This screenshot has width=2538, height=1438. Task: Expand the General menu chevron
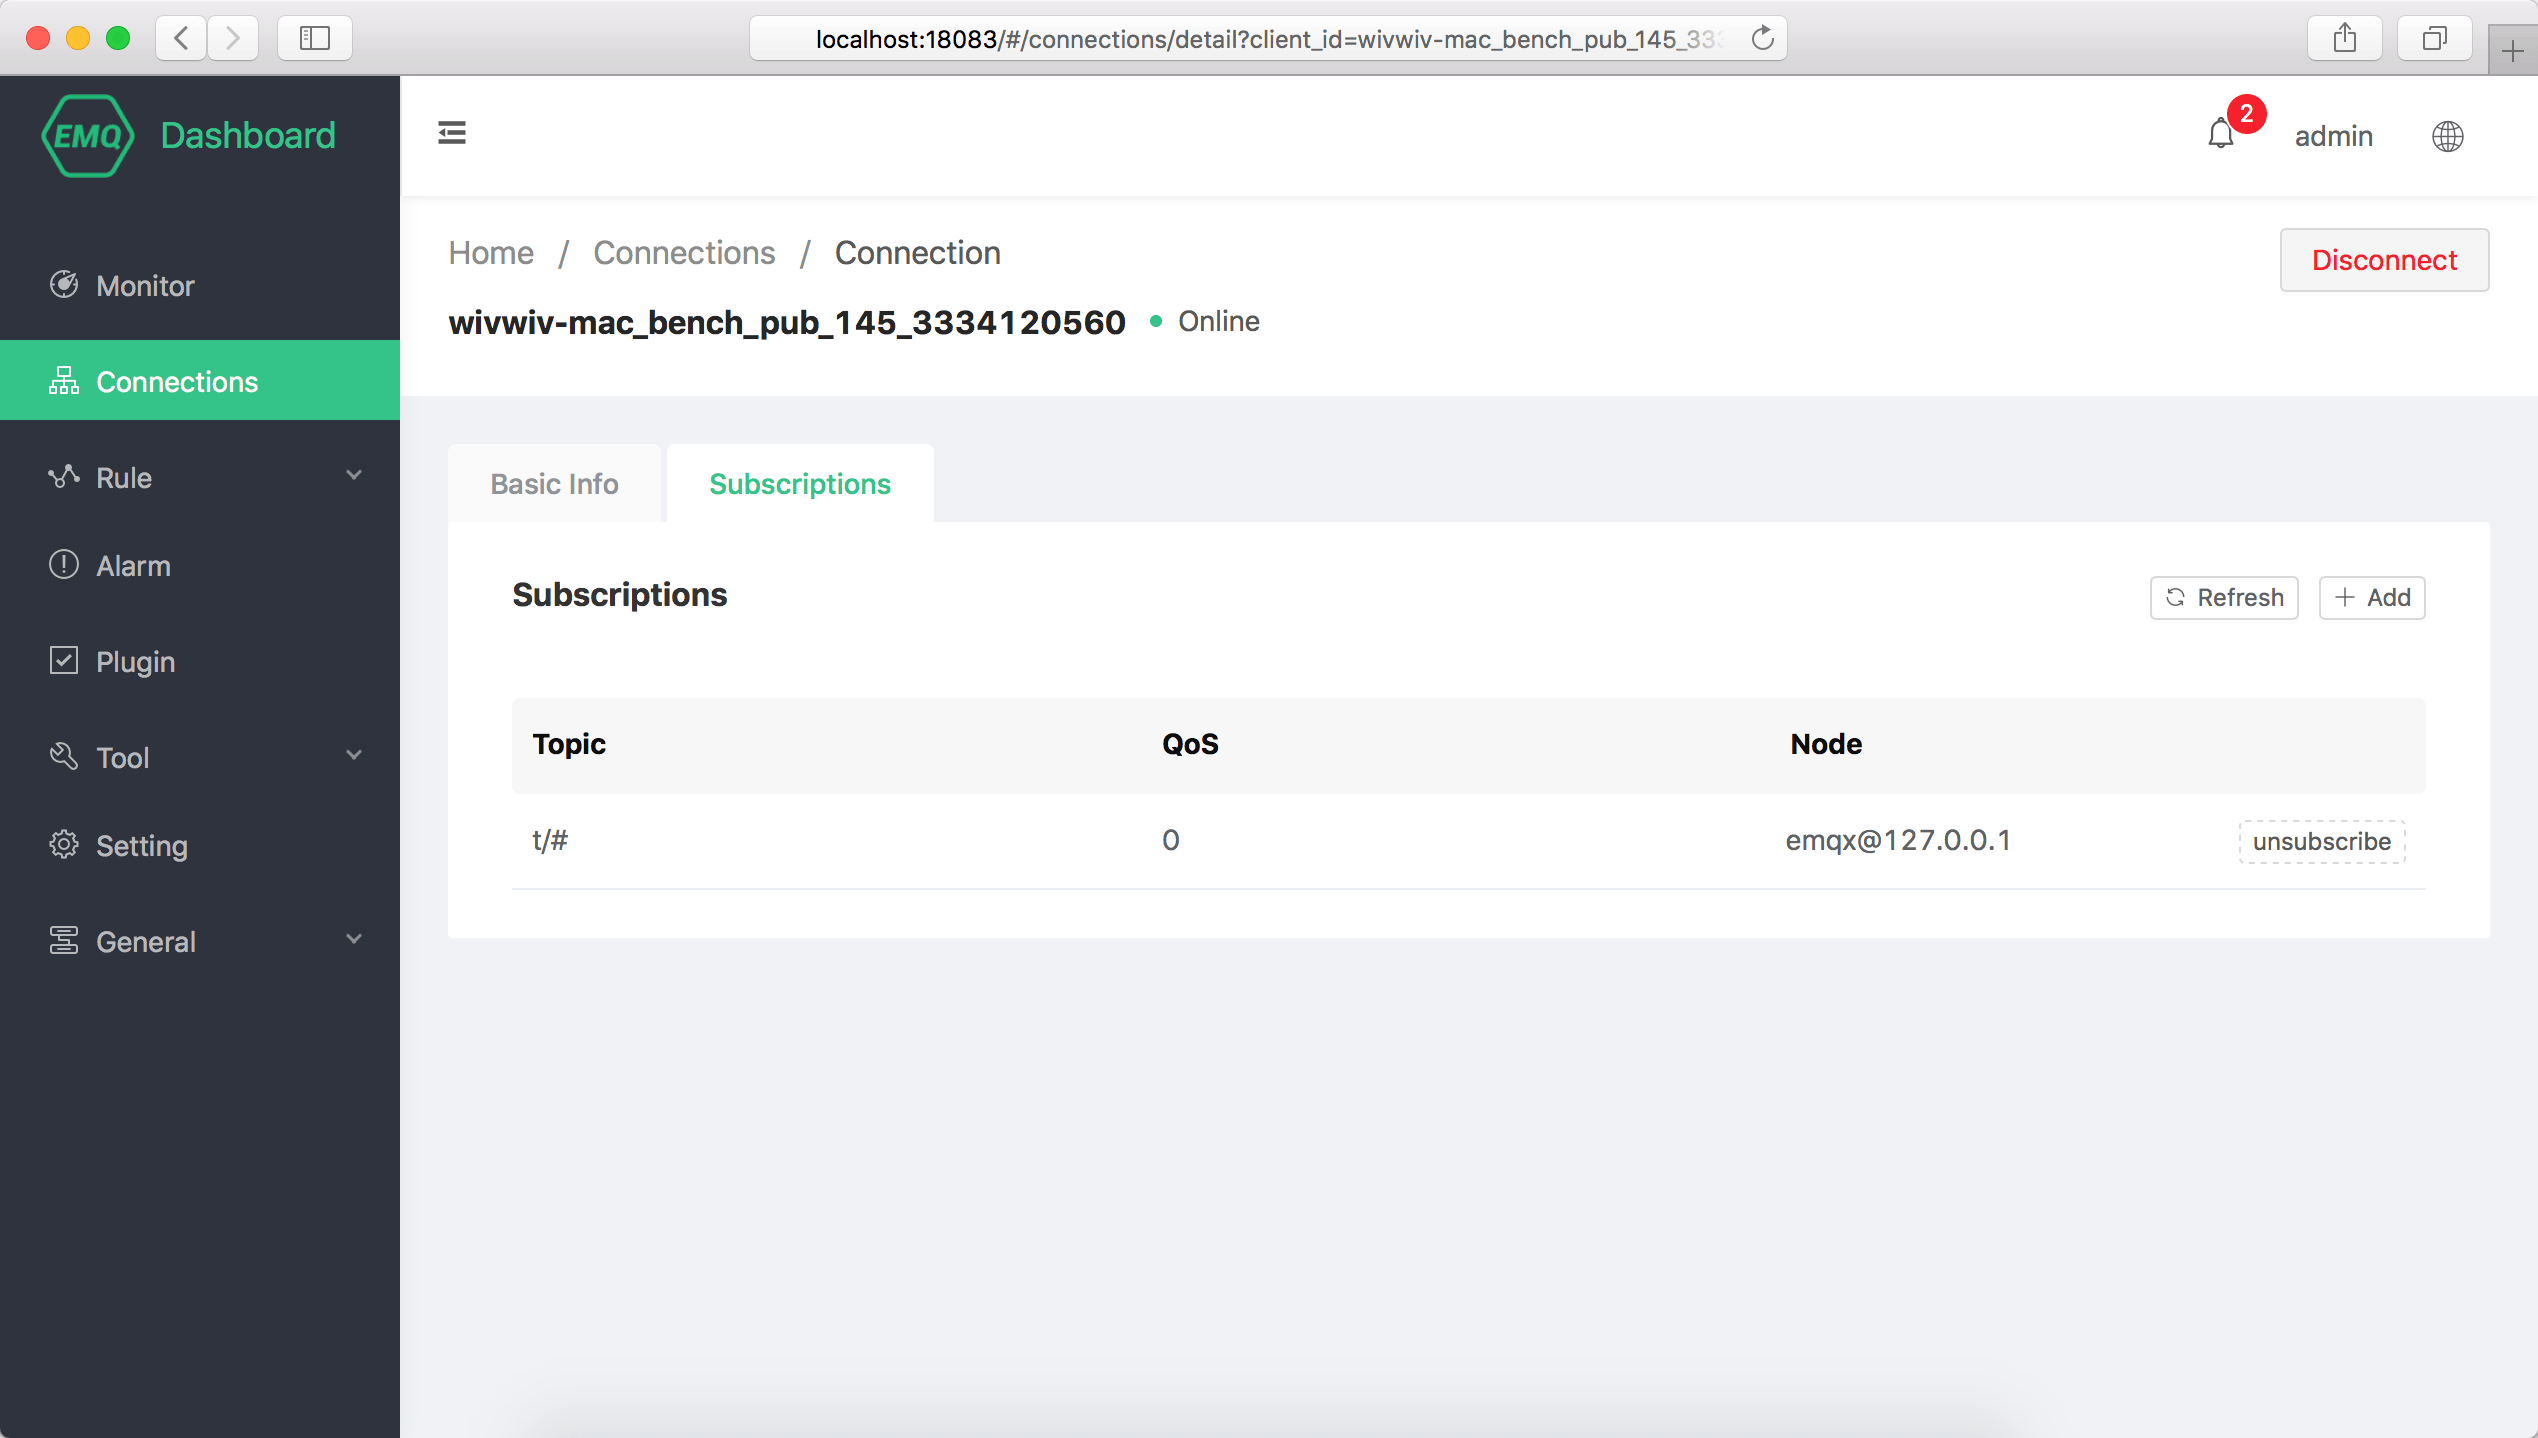[x=354, y=940]
